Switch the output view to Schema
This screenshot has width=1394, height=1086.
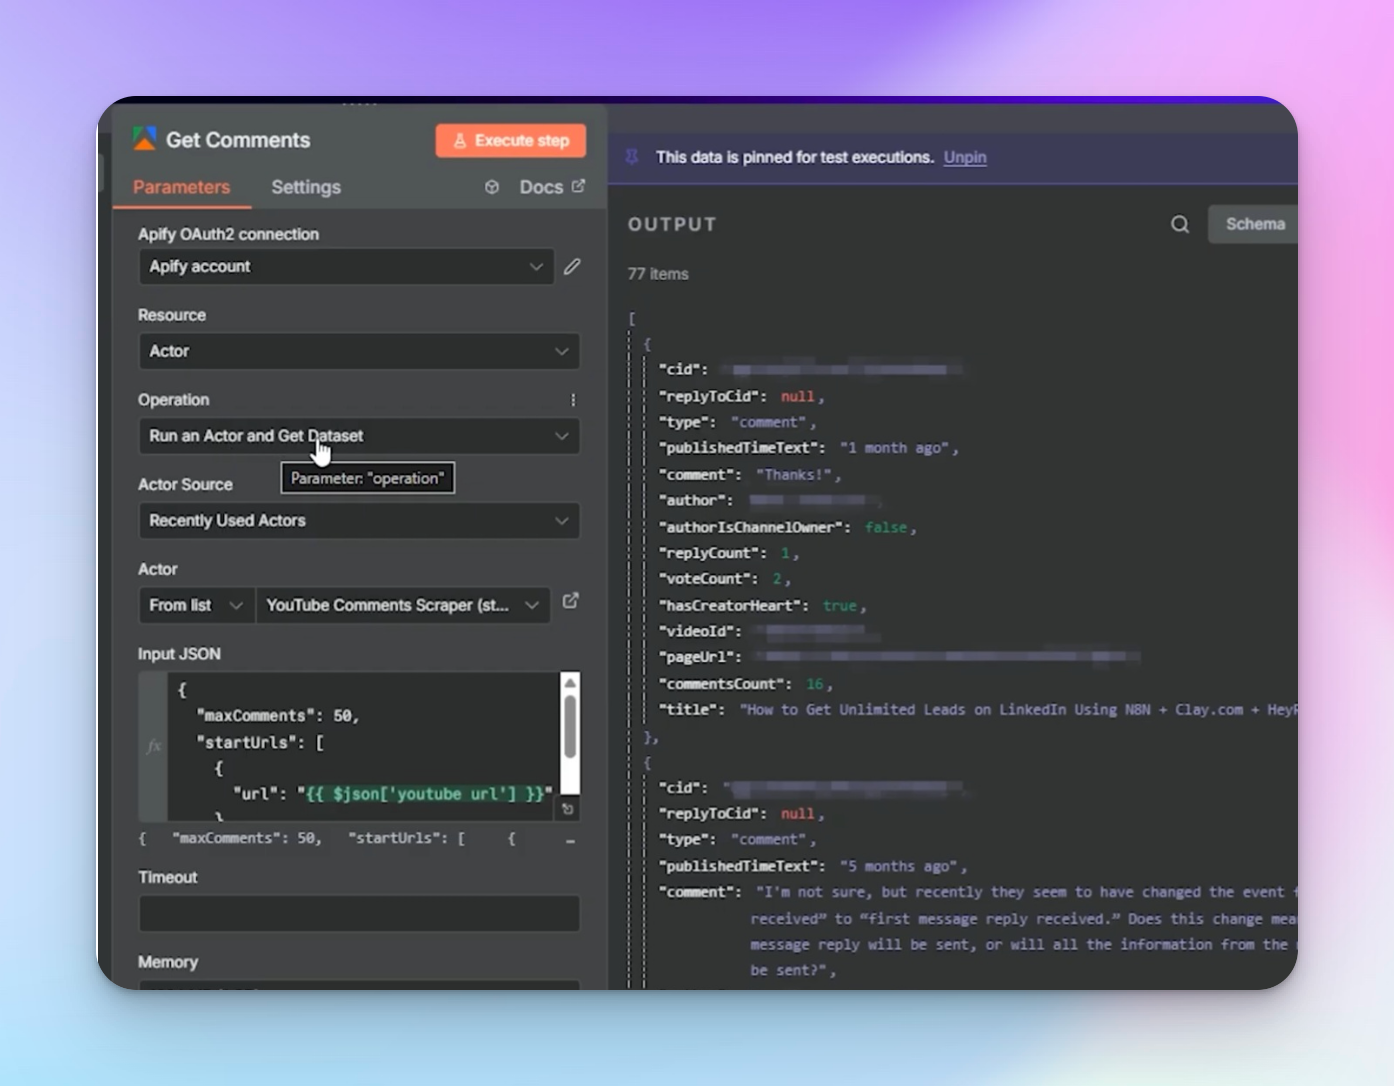pyautogui.click(x=1254, y=224)
